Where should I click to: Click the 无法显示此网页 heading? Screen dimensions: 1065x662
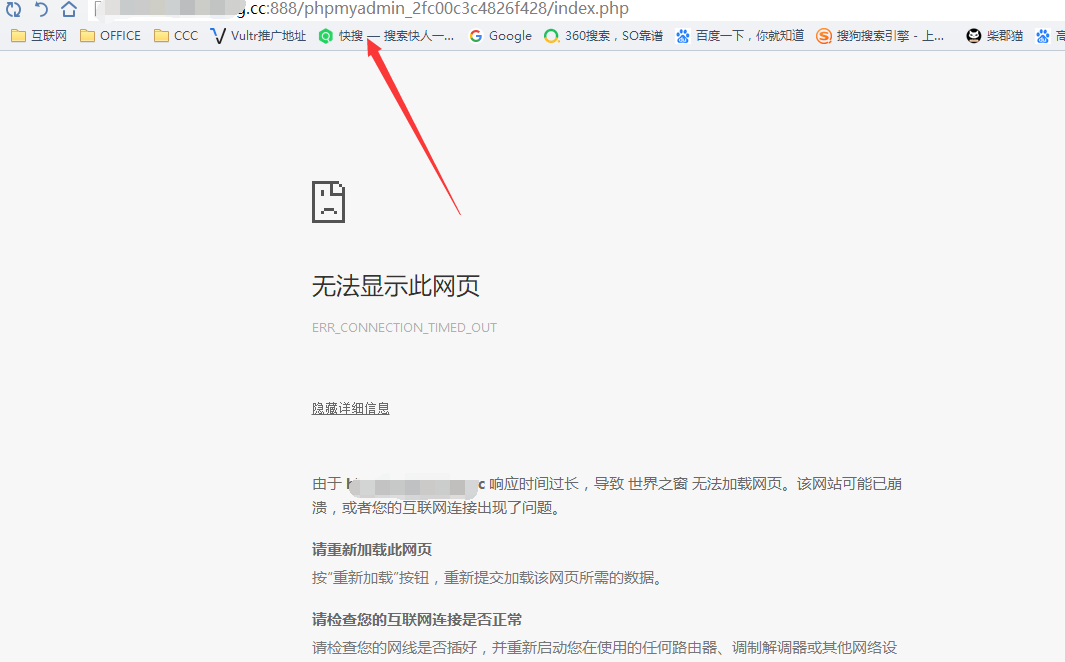point(396,287)
